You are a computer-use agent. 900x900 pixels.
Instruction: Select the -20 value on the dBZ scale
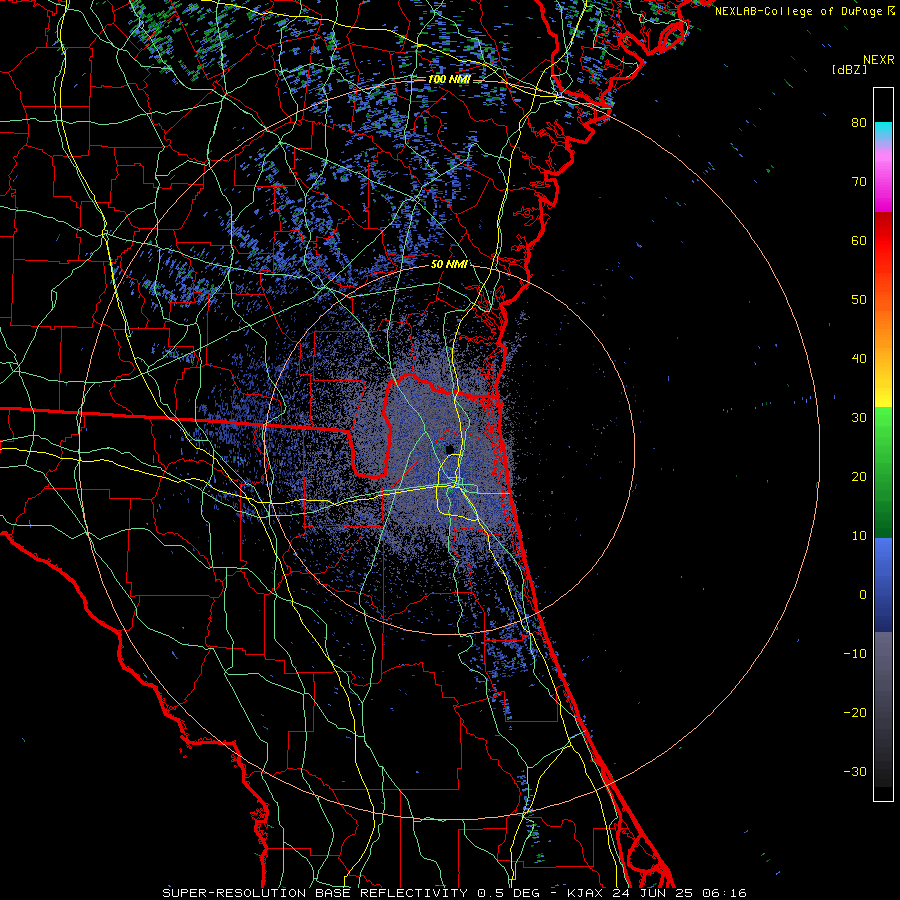point(855,712)
